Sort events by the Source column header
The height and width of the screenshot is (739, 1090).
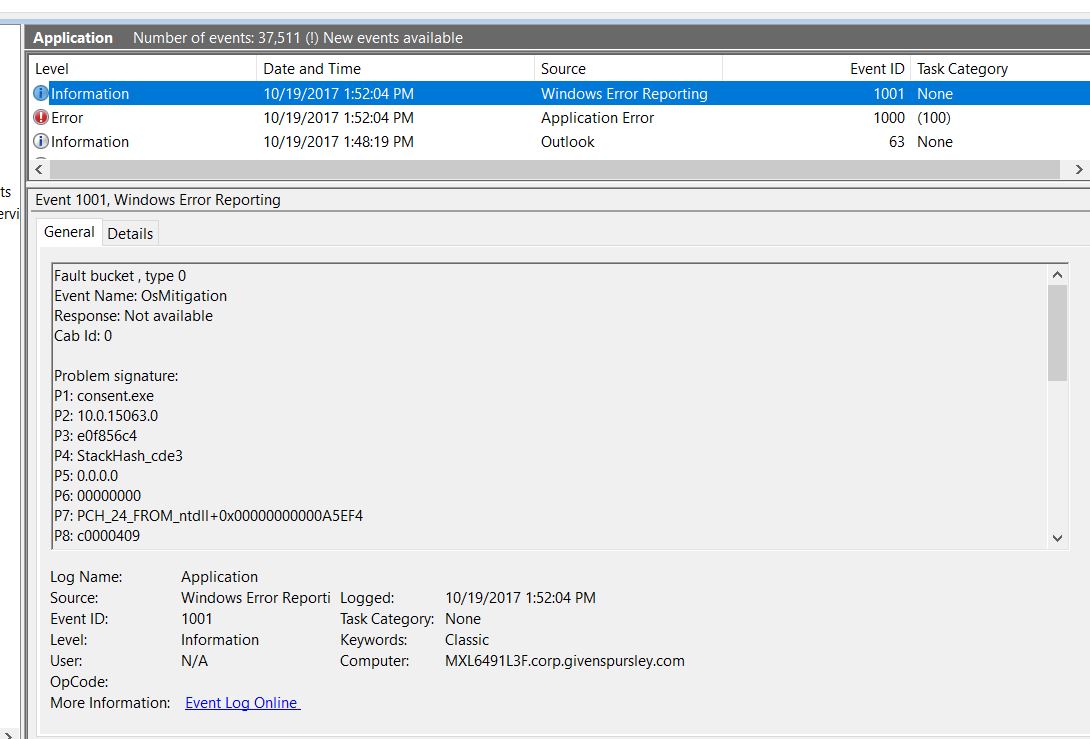pyautogui.click(x=628, y=69)
